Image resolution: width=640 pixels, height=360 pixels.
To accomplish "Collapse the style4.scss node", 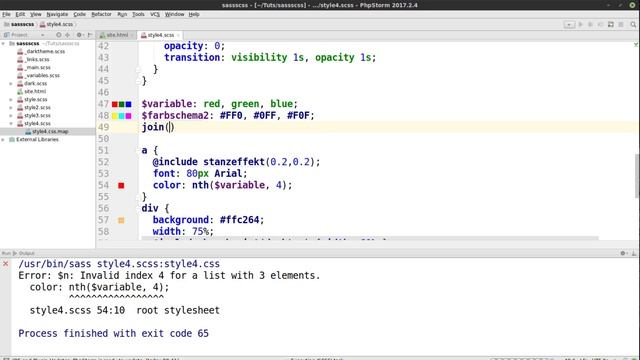I will (11, 123).
